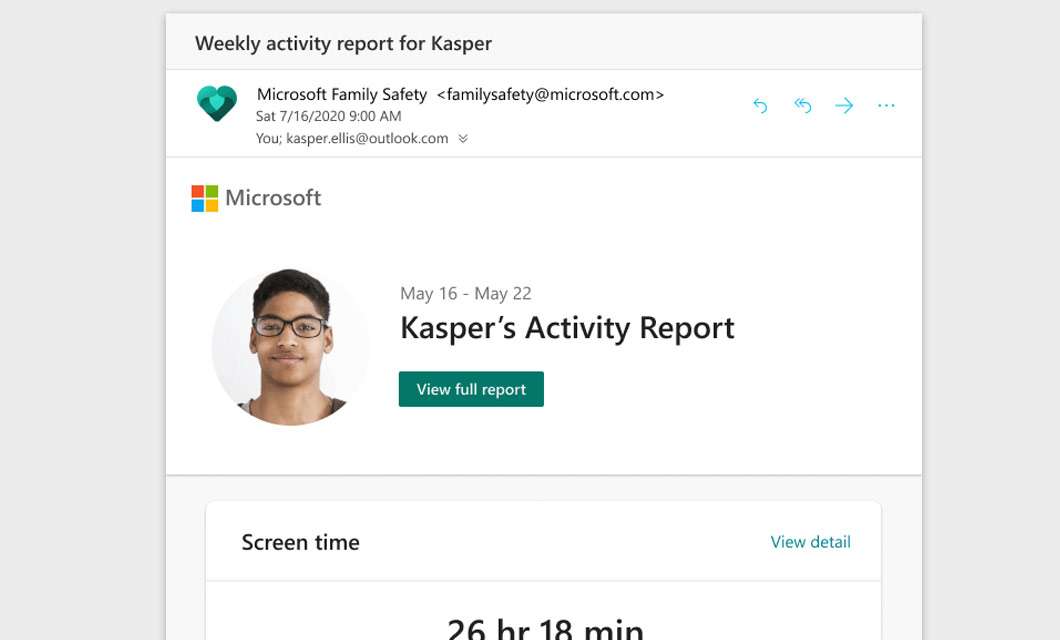Select the Reply All icon

point(802,105)
